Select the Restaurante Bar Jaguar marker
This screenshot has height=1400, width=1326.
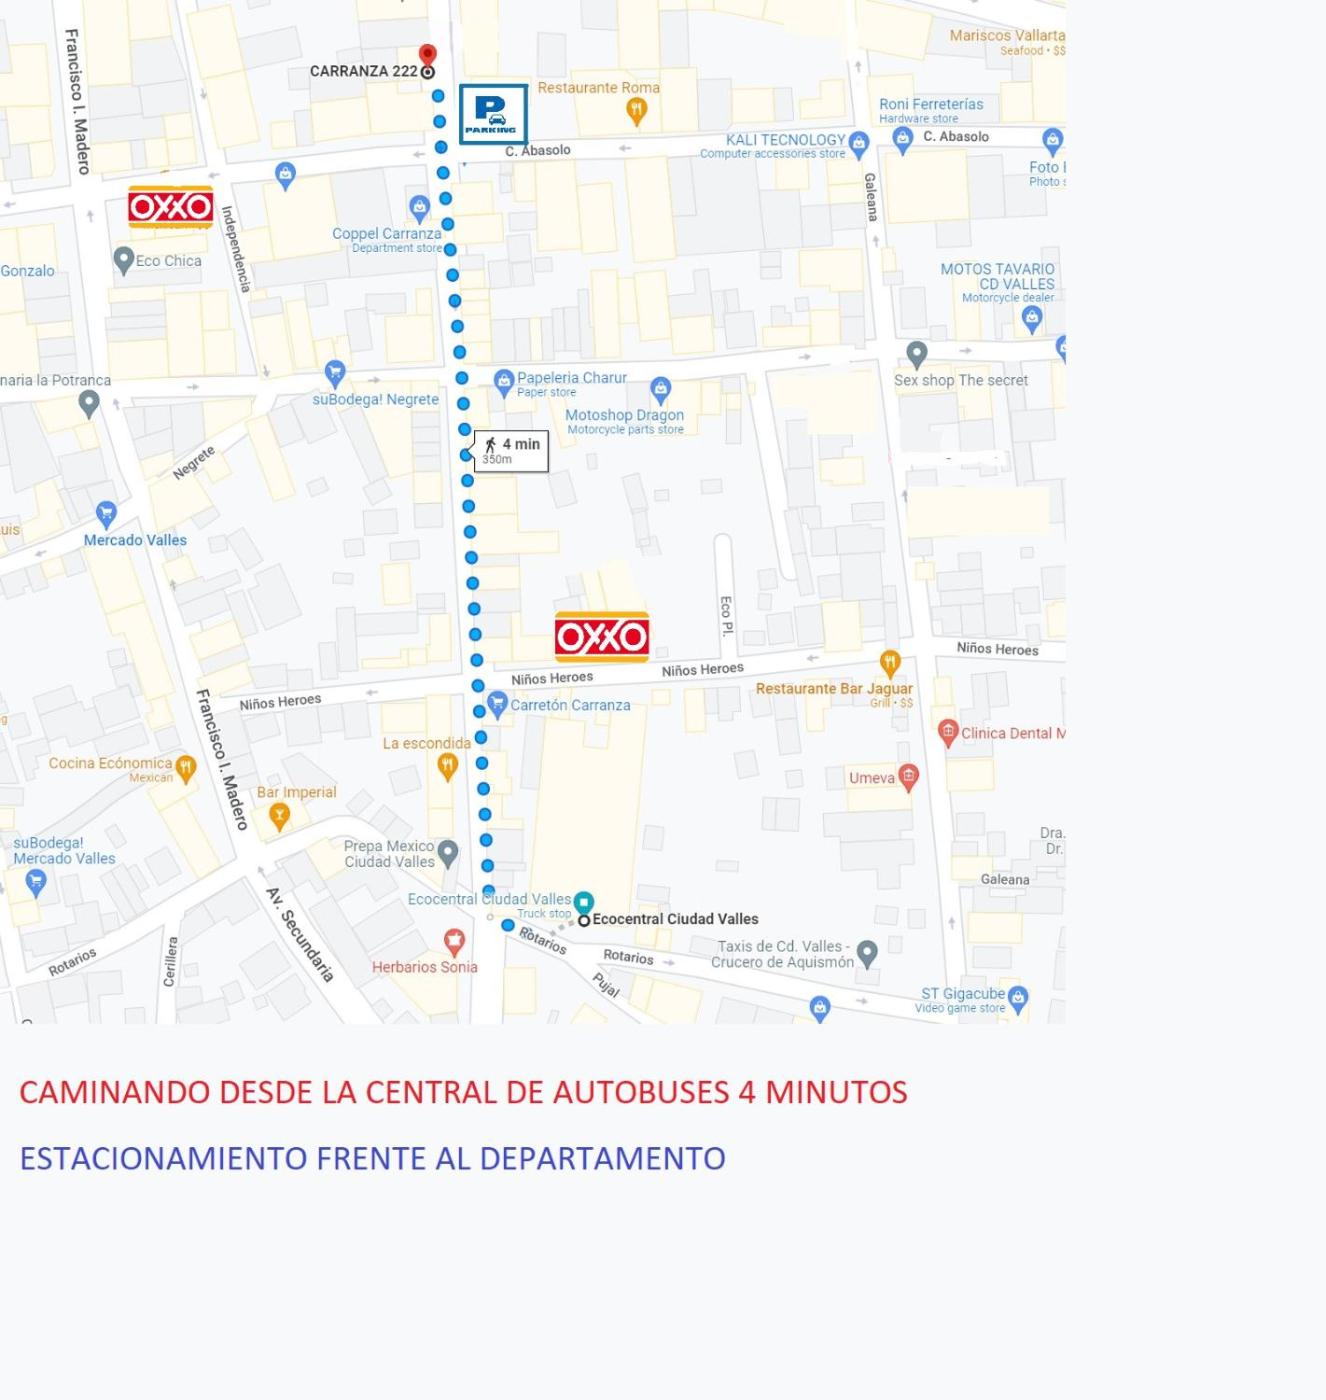point(890,662)
